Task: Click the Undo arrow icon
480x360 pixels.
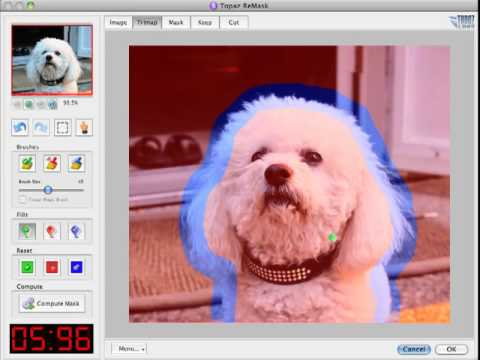Action: (x=20, y=128)
